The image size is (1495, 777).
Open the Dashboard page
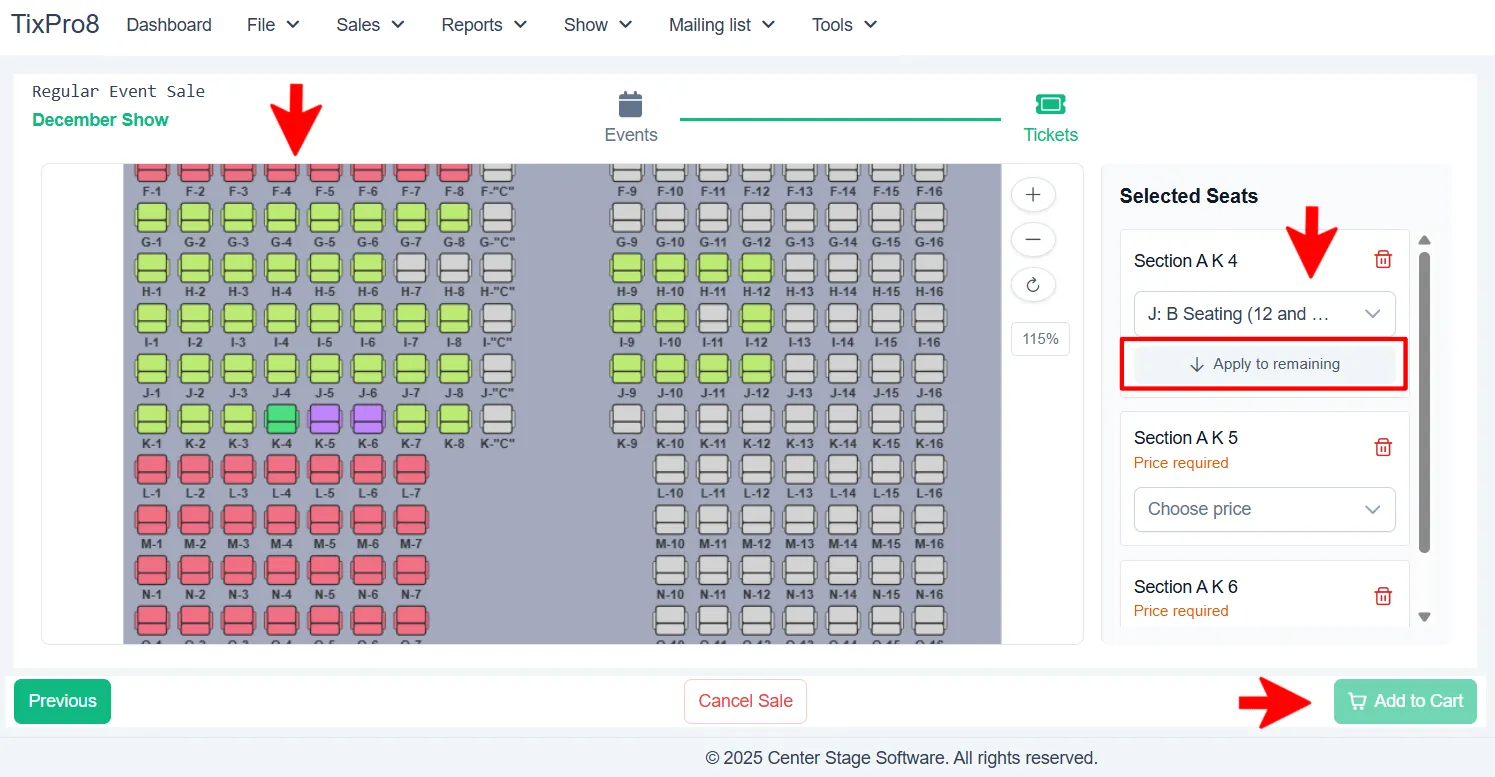click(x=169, y=25)
